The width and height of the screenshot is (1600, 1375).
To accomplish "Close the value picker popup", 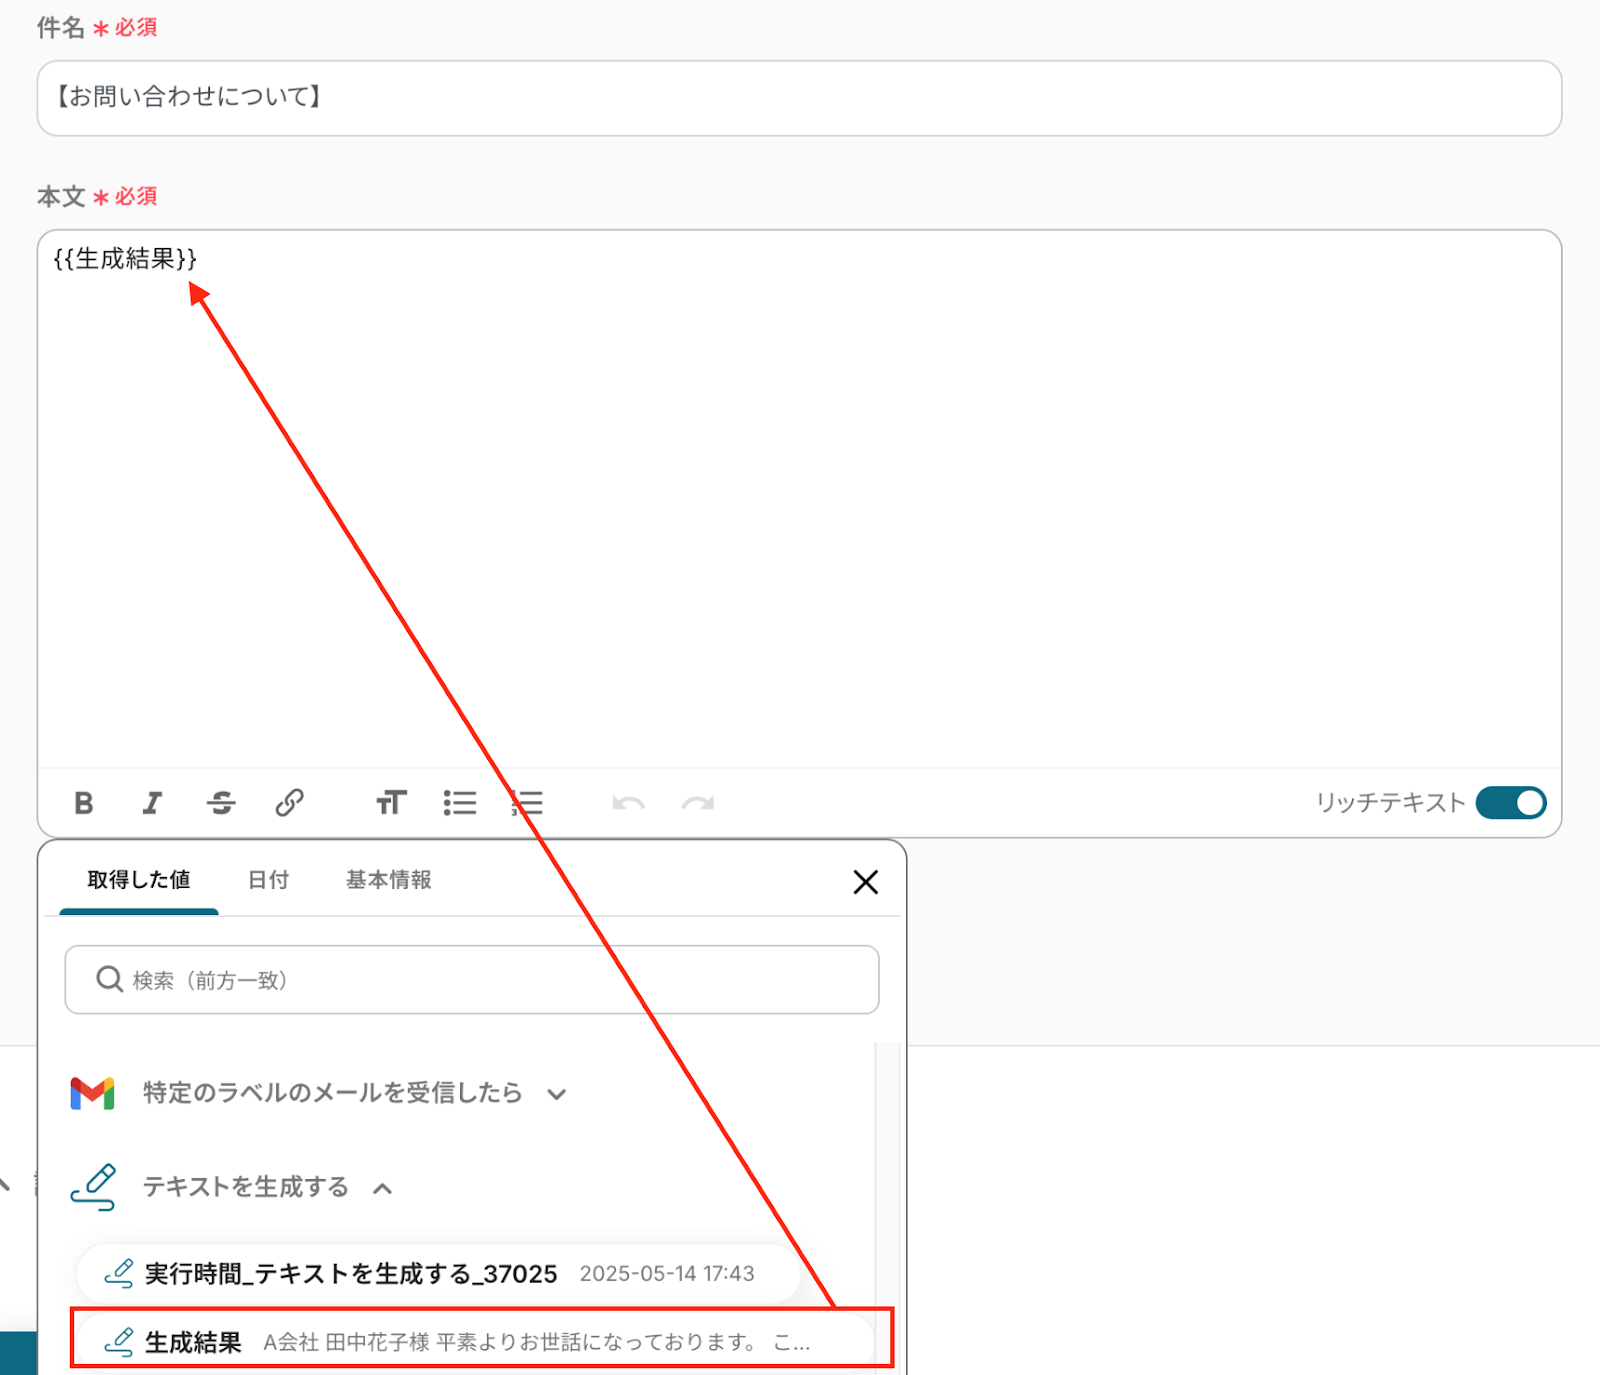I will [x=866, y=882].
